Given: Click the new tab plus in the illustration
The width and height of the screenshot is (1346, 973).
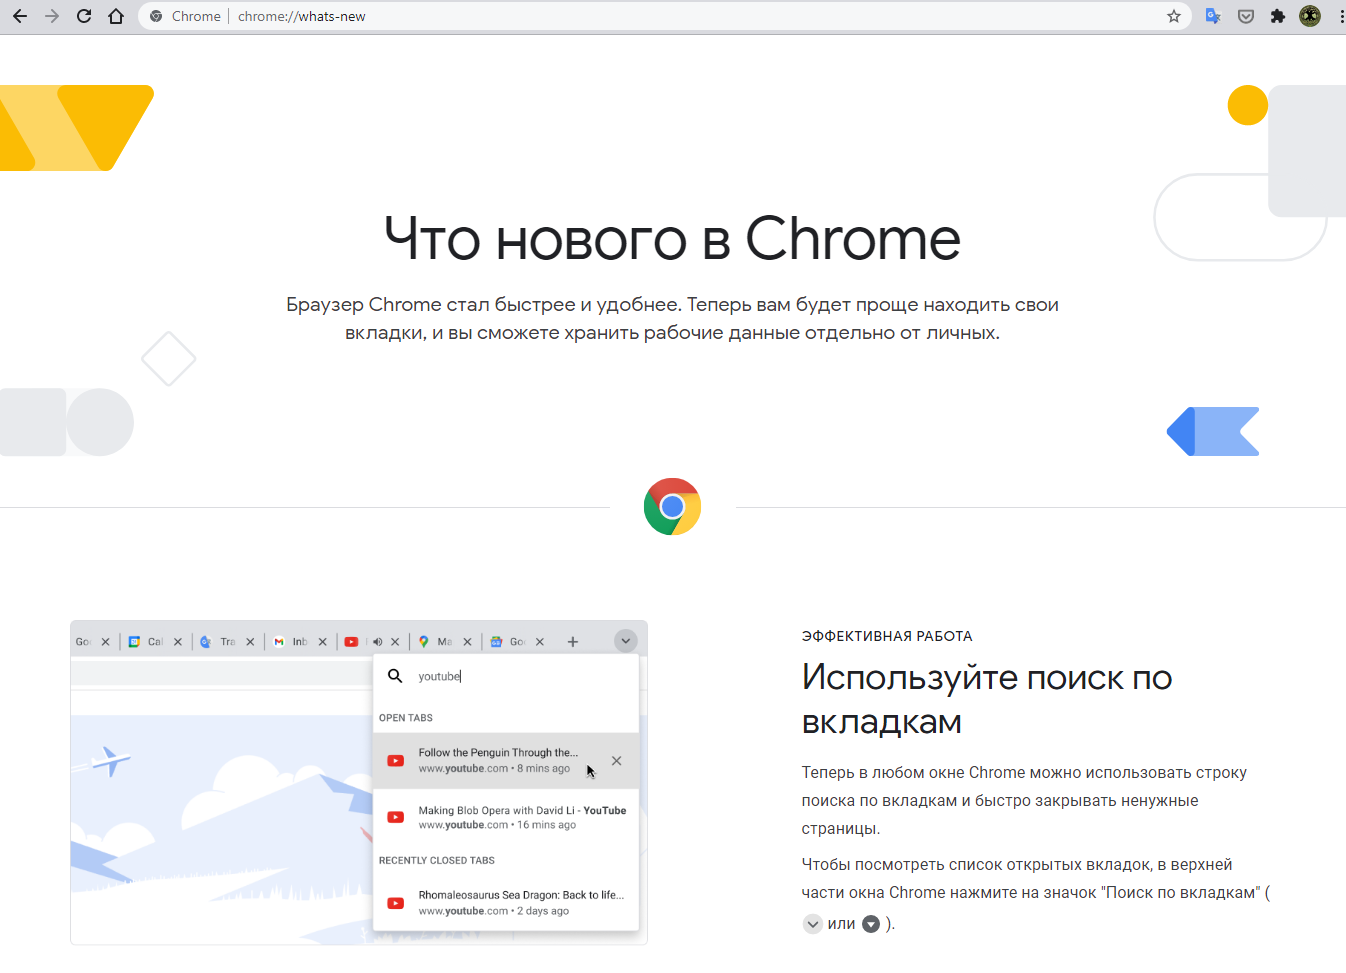Looking at the screenshot, I should (573, 642).
